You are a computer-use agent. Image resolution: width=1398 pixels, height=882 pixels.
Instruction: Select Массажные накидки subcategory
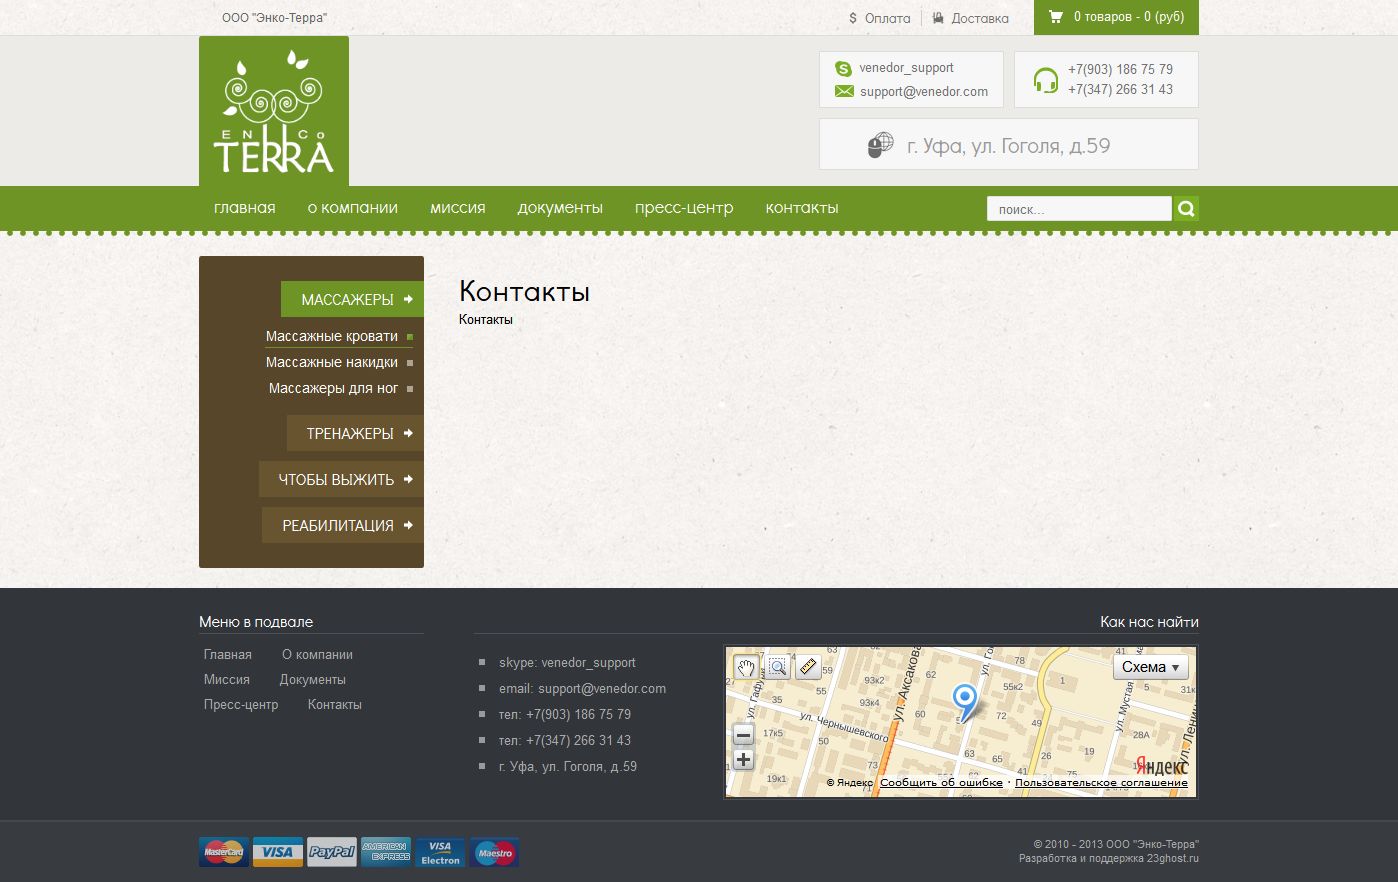point(332,362)
